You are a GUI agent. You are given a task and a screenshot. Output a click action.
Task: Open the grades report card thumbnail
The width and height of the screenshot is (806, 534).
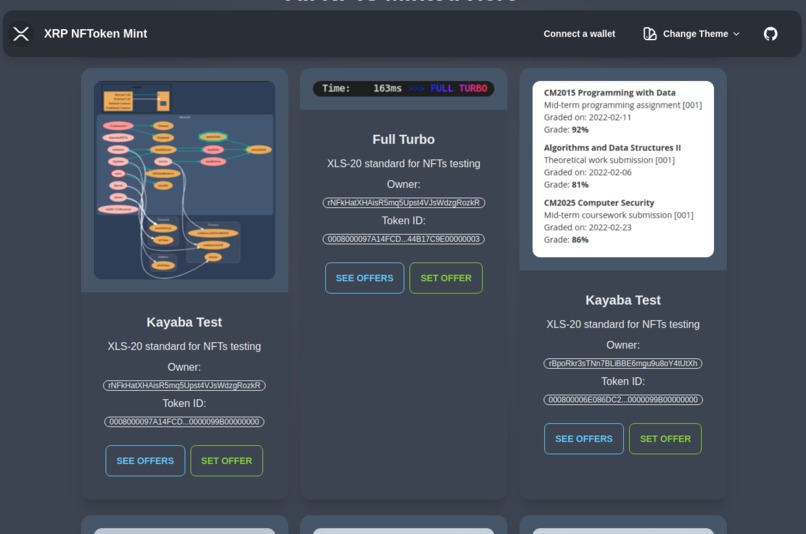(x=623, y=169)
